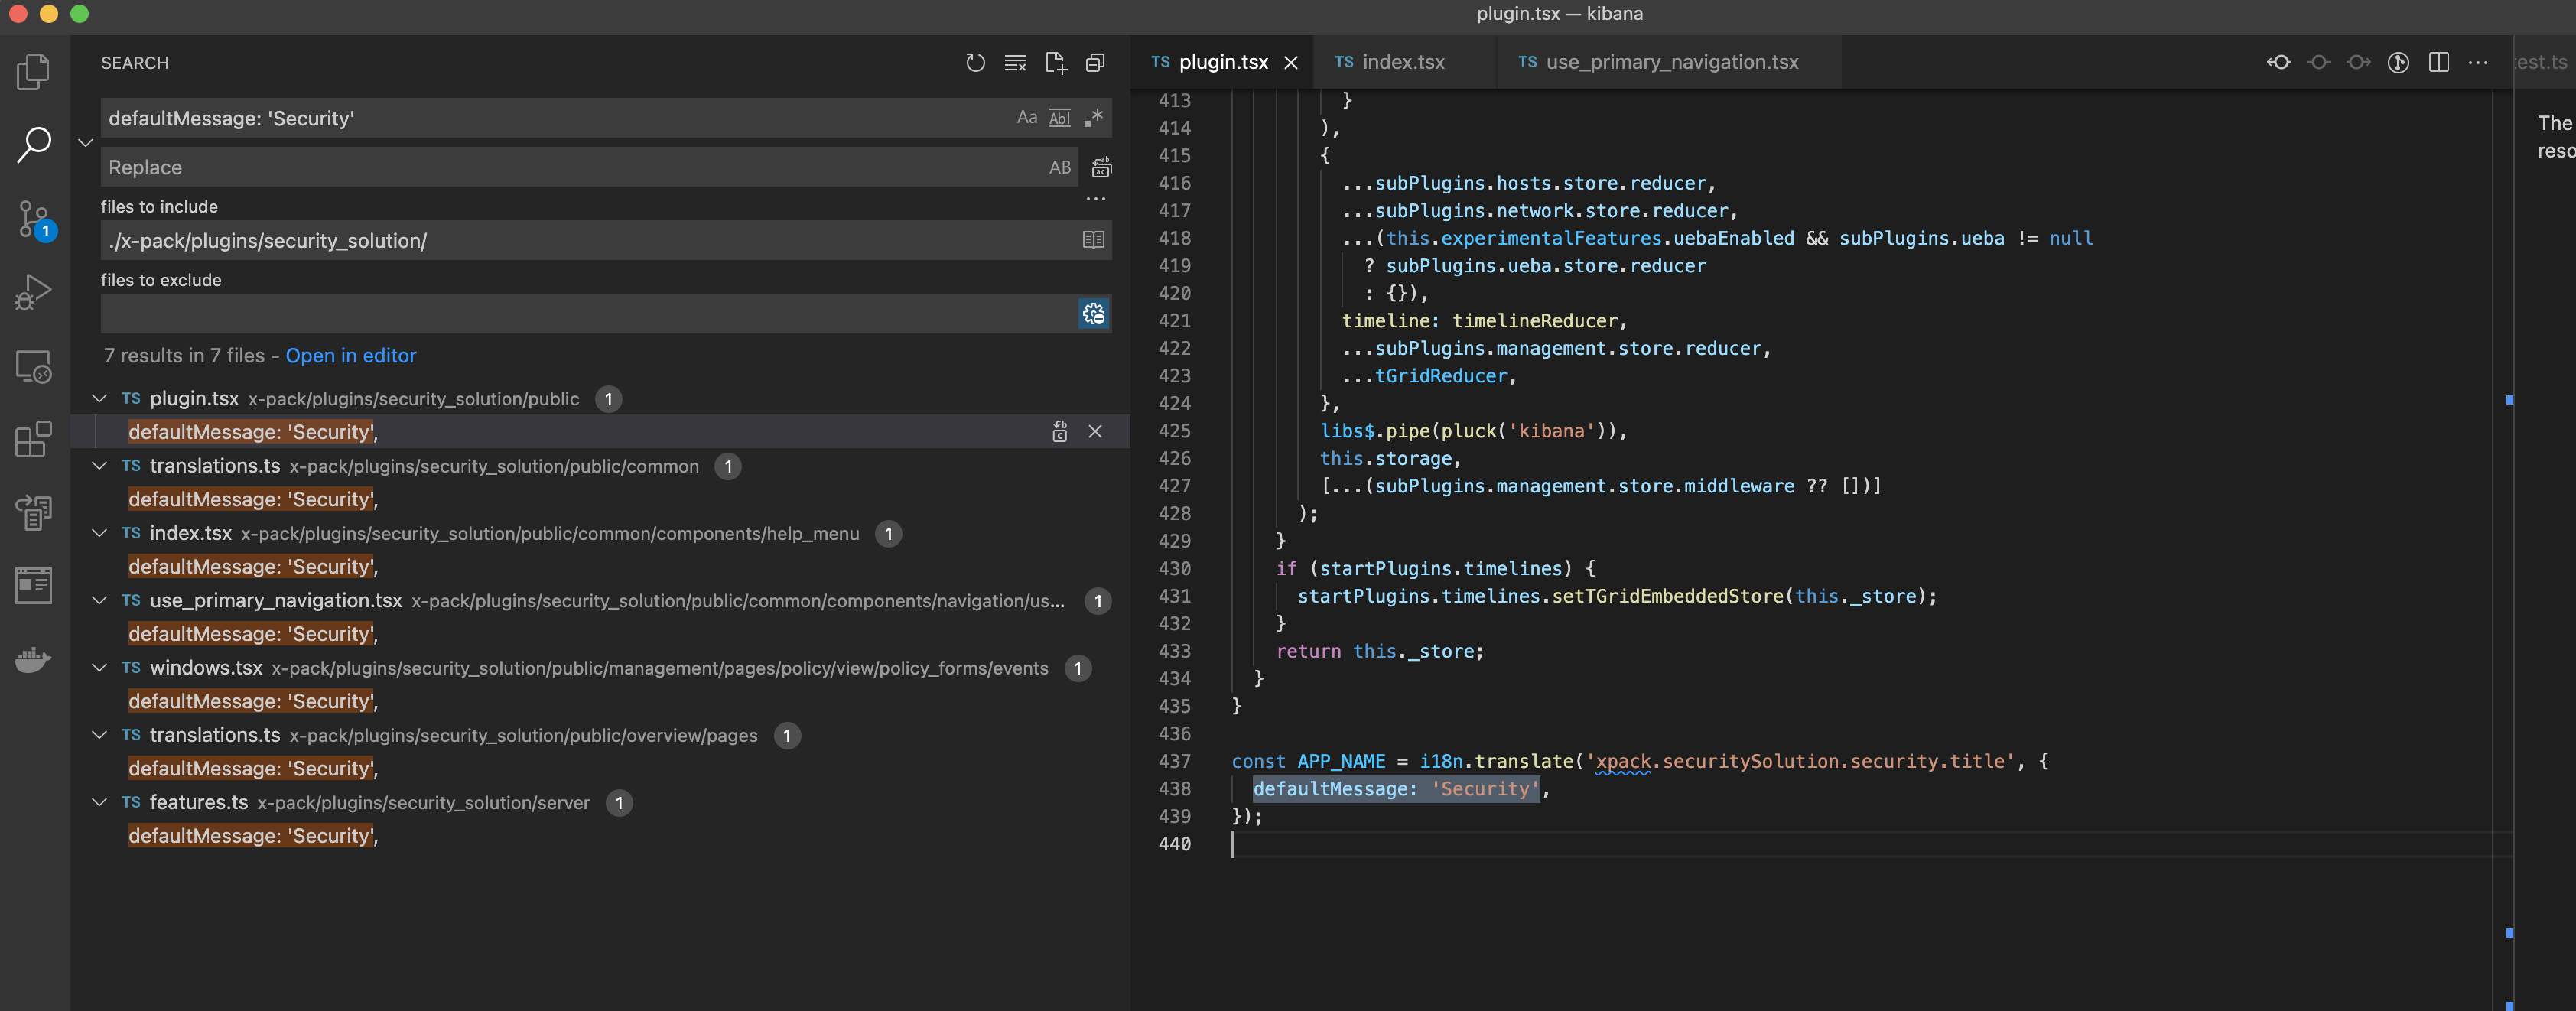The width and height of the screenshot is (2576, 1011).
Task: Open the Run and Debug view
Action: point(33,293)
